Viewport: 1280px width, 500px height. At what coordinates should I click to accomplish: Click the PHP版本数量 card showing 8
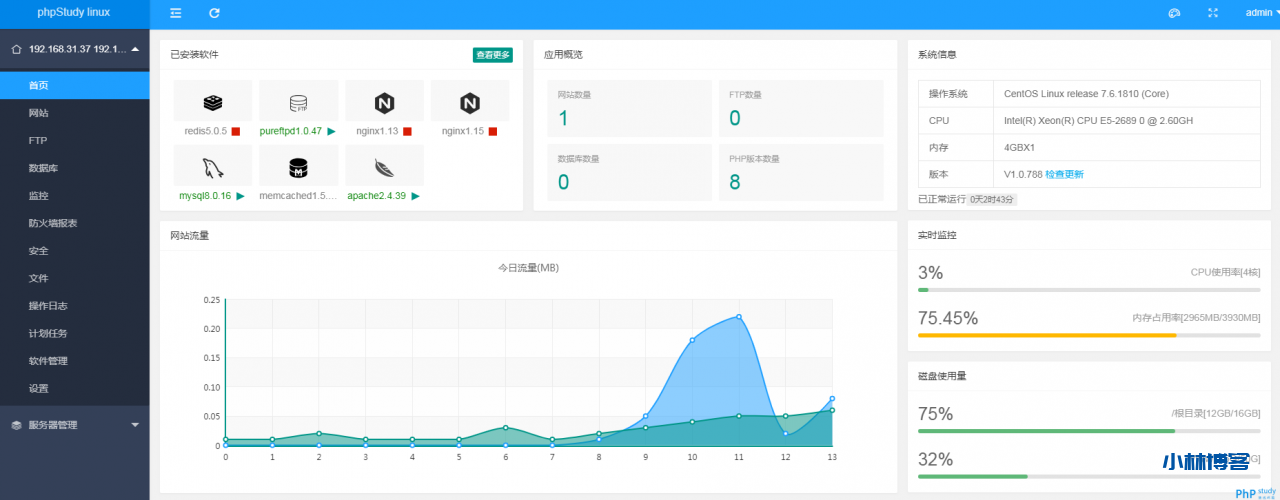point(801,172)
